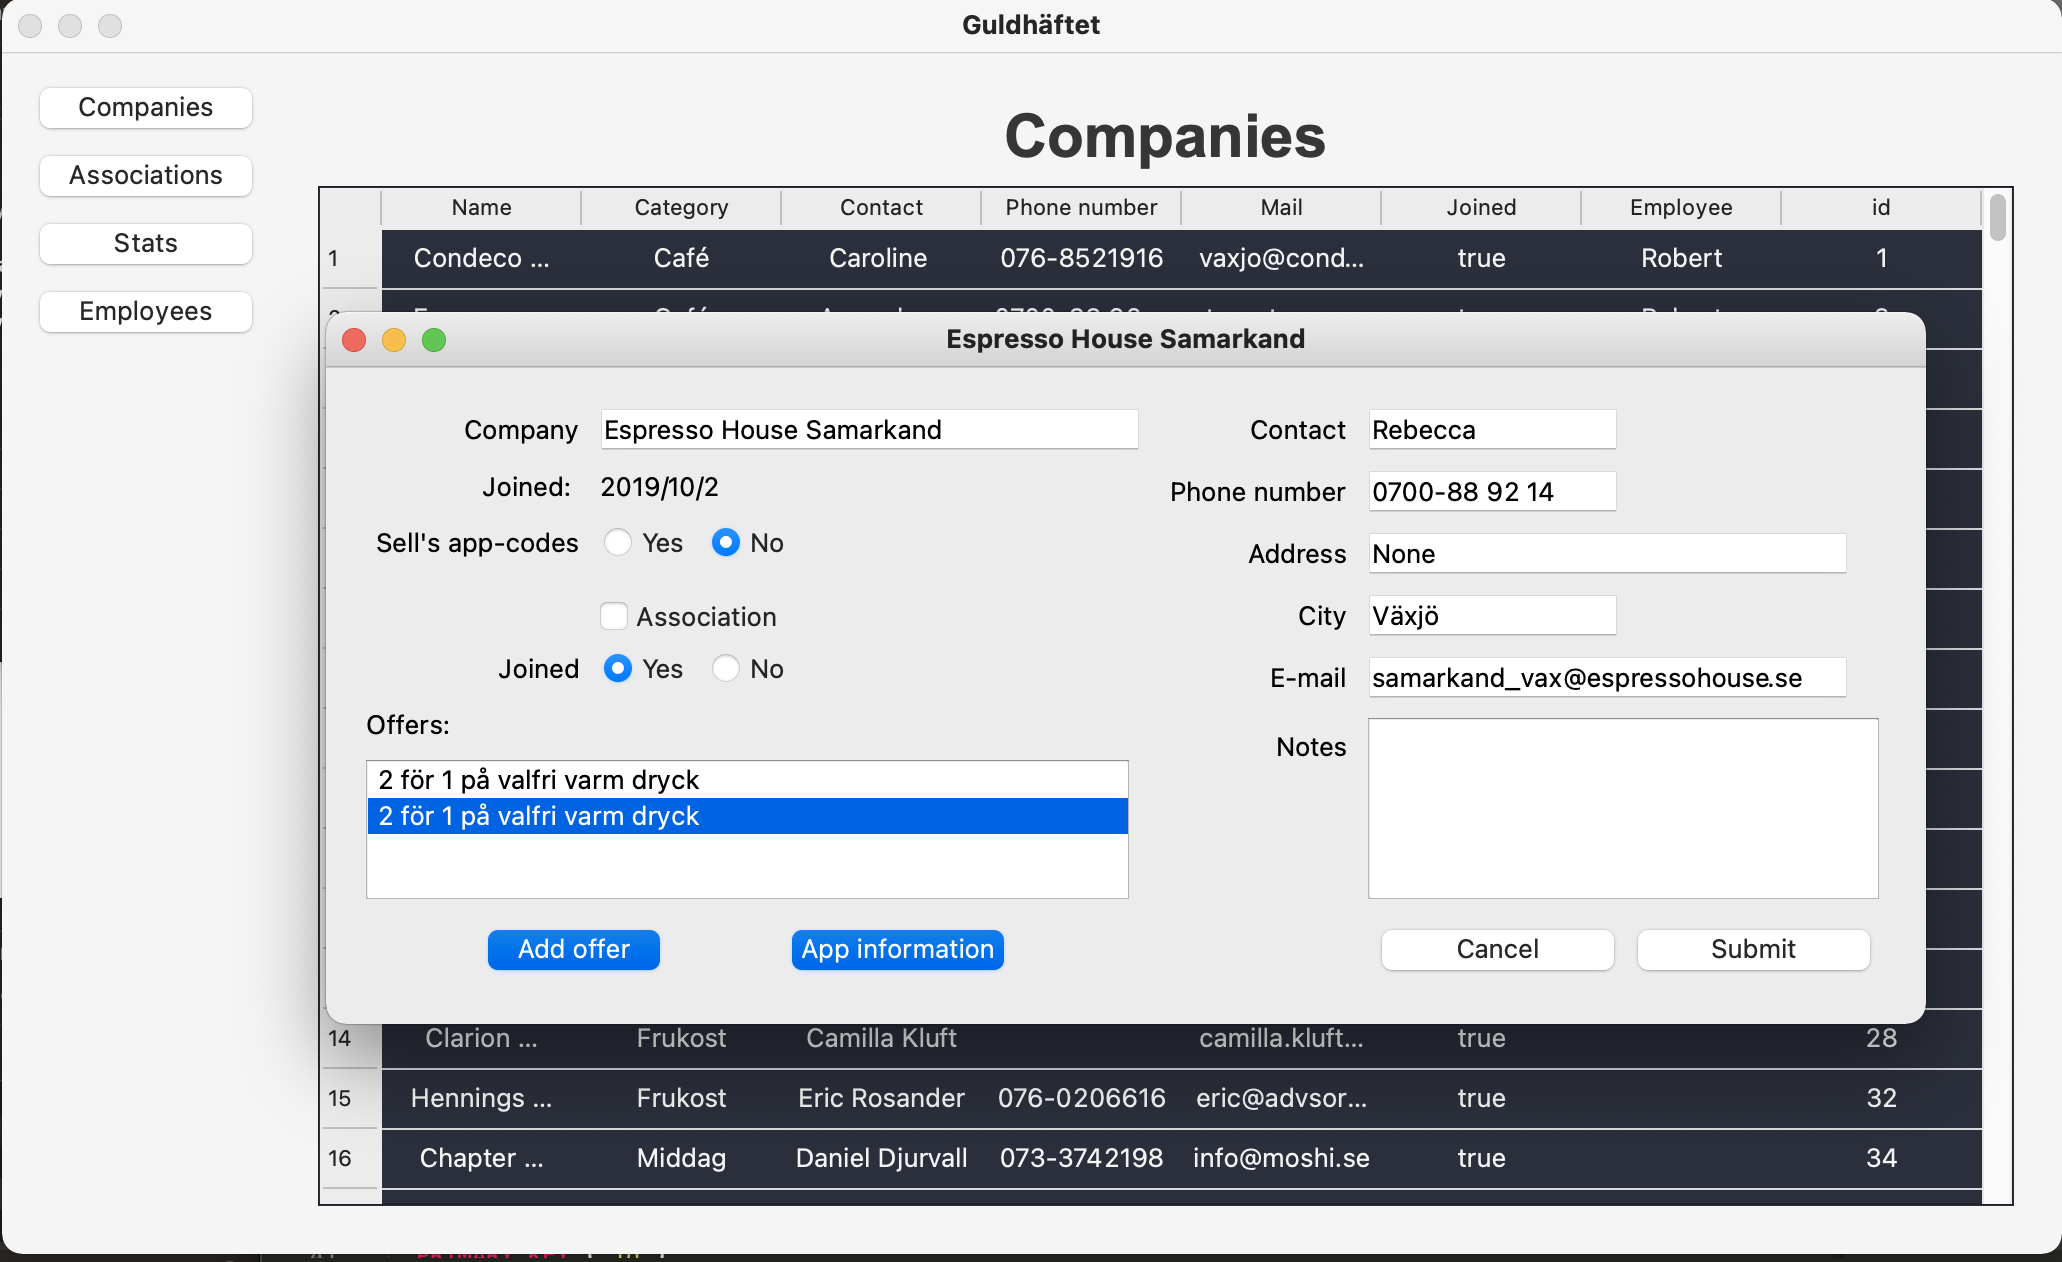Screen dimensions: 2062x1262
Task: Click the companies table vertical scrollbar
Action: (x=1997, y=218)
